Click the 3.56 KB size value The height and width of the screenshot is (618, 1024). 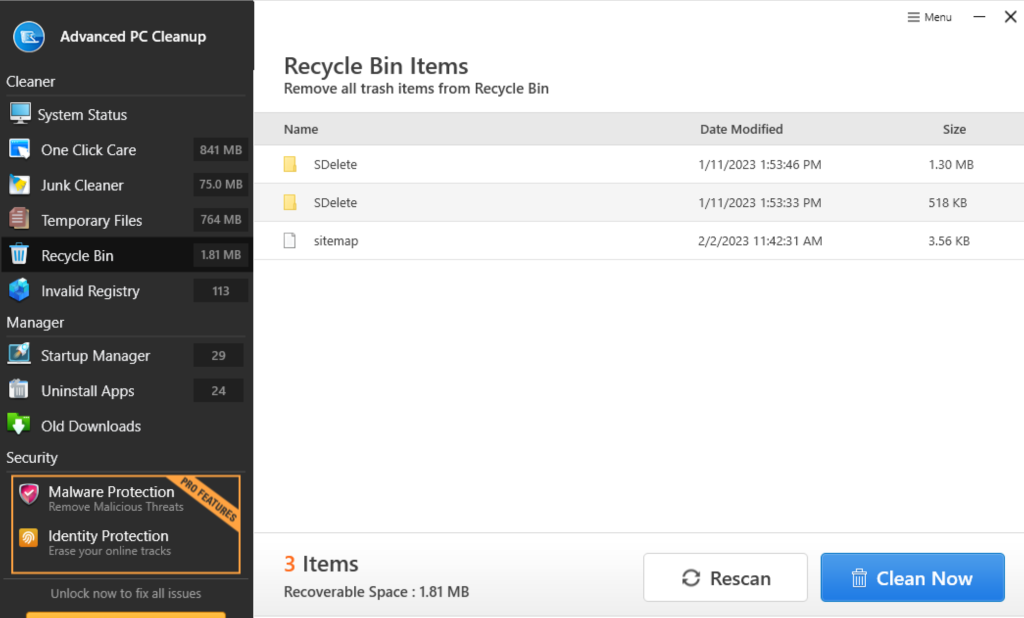pyautogui.click(x=949, y=240)
